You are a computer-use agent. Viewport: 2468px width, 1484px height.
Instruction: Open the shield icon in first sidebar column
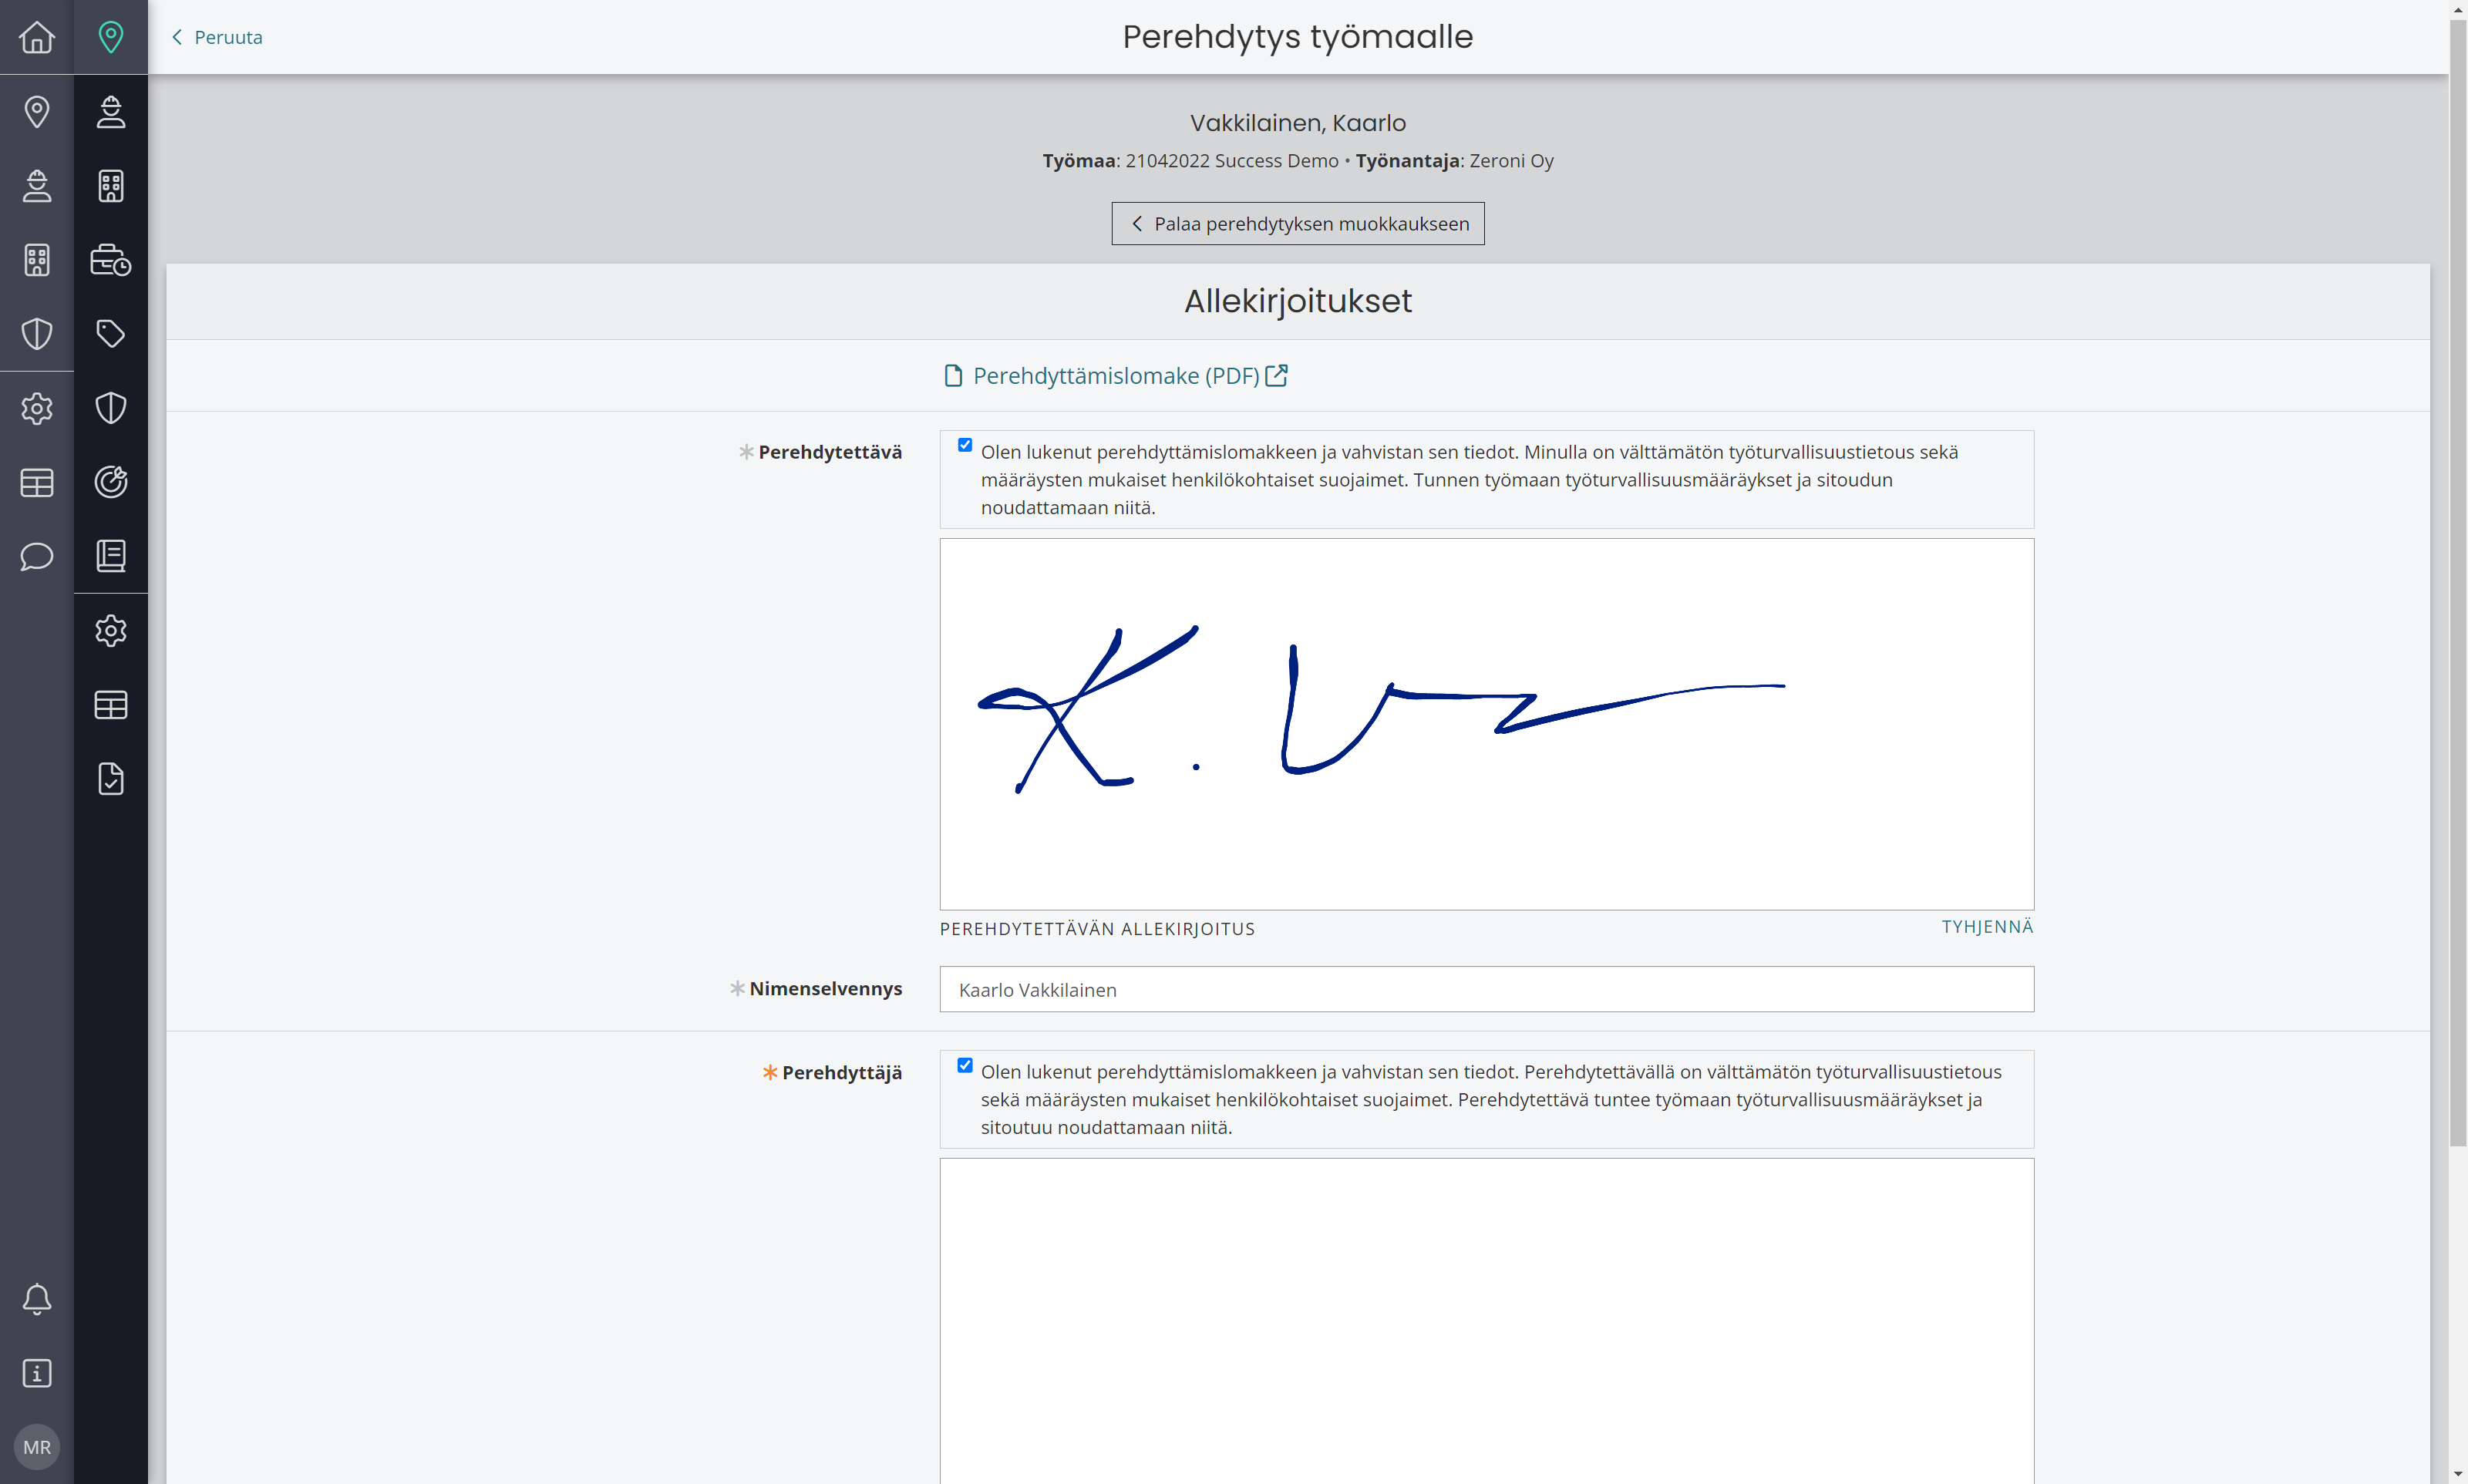point(37,333)
